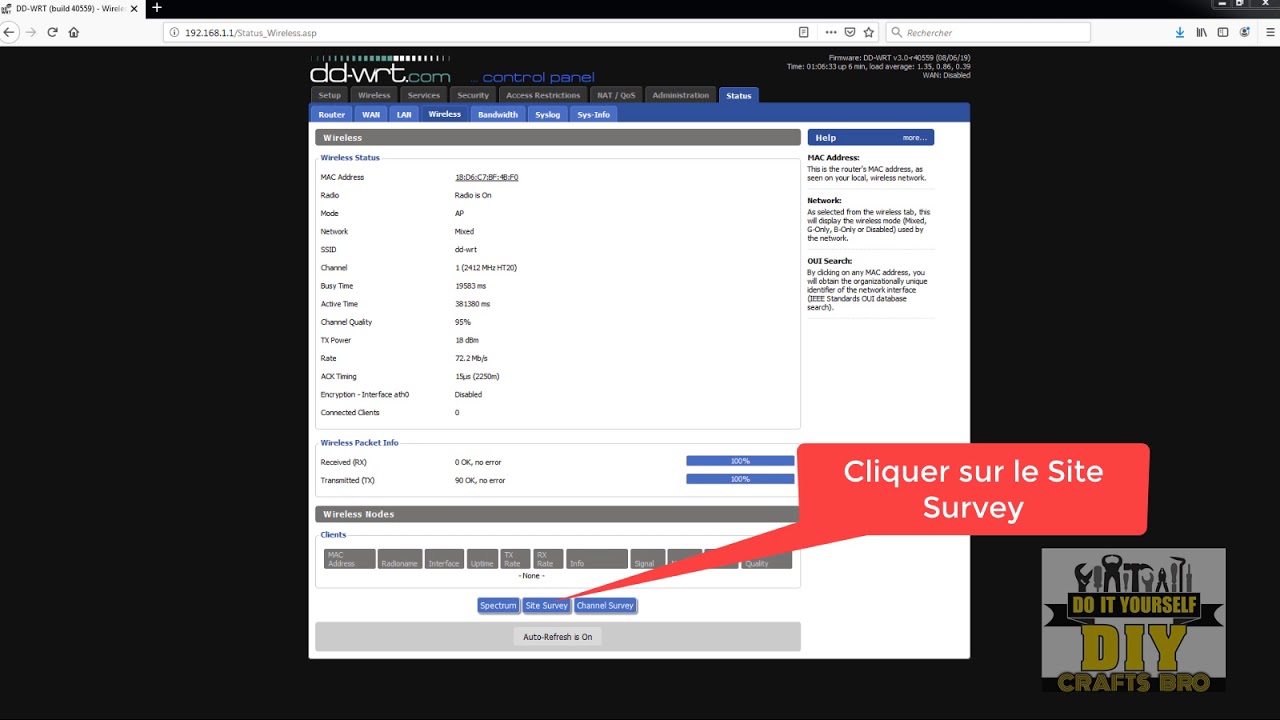This screenshot has width=1280, height=720.
Task: Click the Site Survey button
Action: point(547,605)
